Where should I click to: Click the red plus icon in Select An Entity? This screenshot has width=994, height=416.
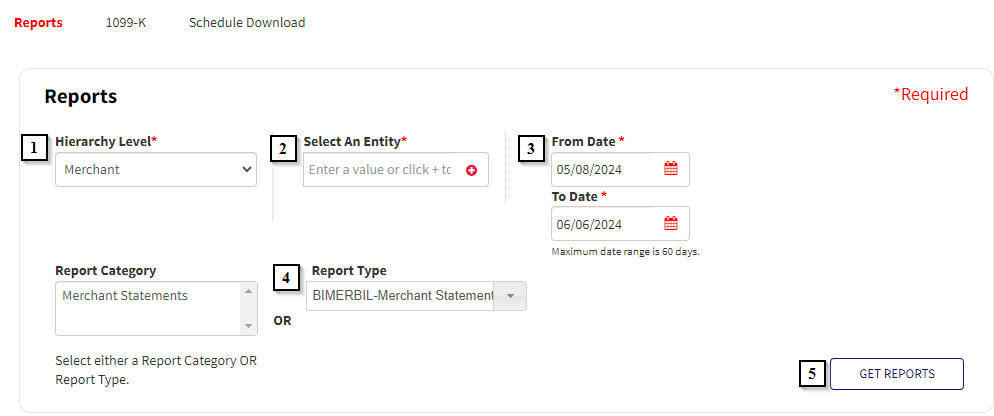(471, 170)
